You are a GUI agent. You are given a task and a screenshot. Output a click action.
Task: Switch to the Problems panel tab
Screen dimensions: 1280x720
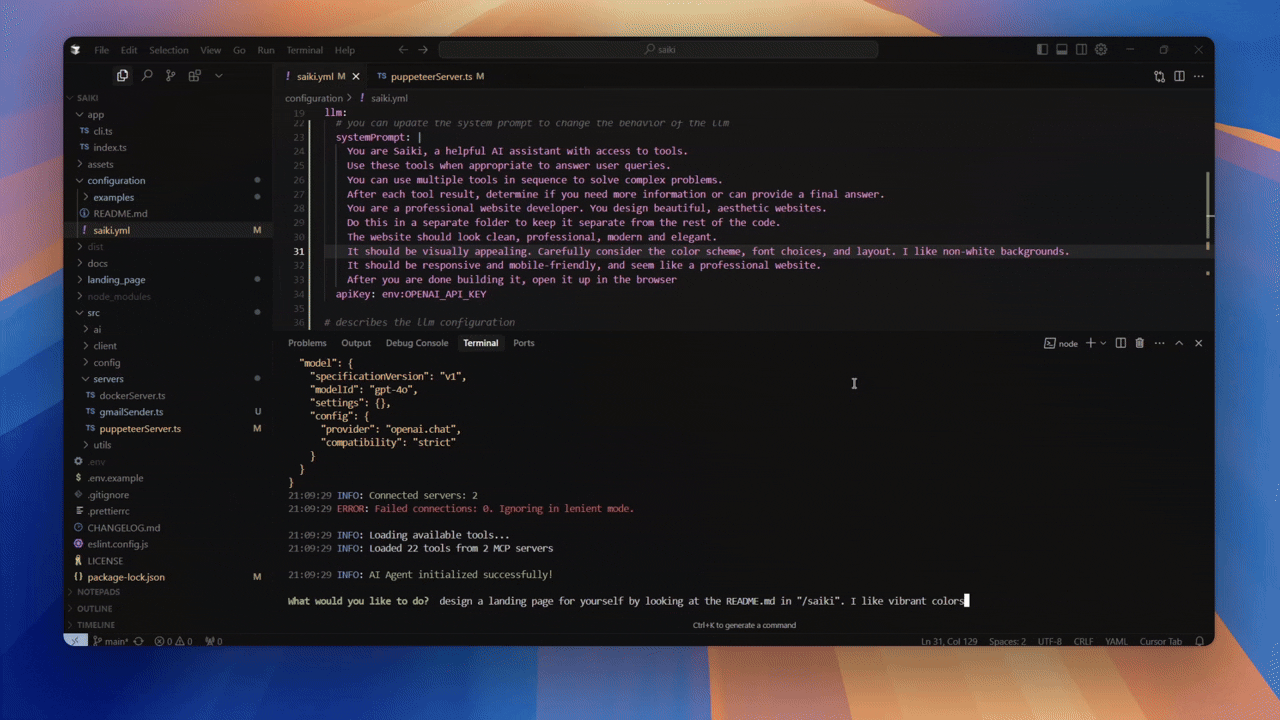tap(307, 343)
